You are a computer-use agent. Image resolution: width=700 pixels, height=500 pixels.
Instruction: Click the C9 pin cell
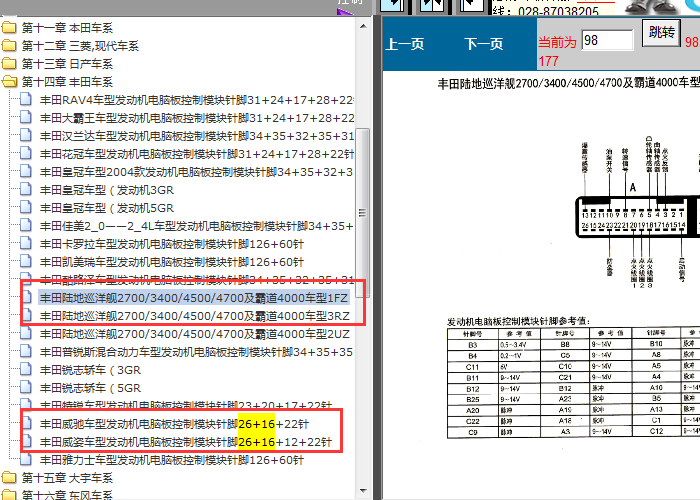(473, 432)
